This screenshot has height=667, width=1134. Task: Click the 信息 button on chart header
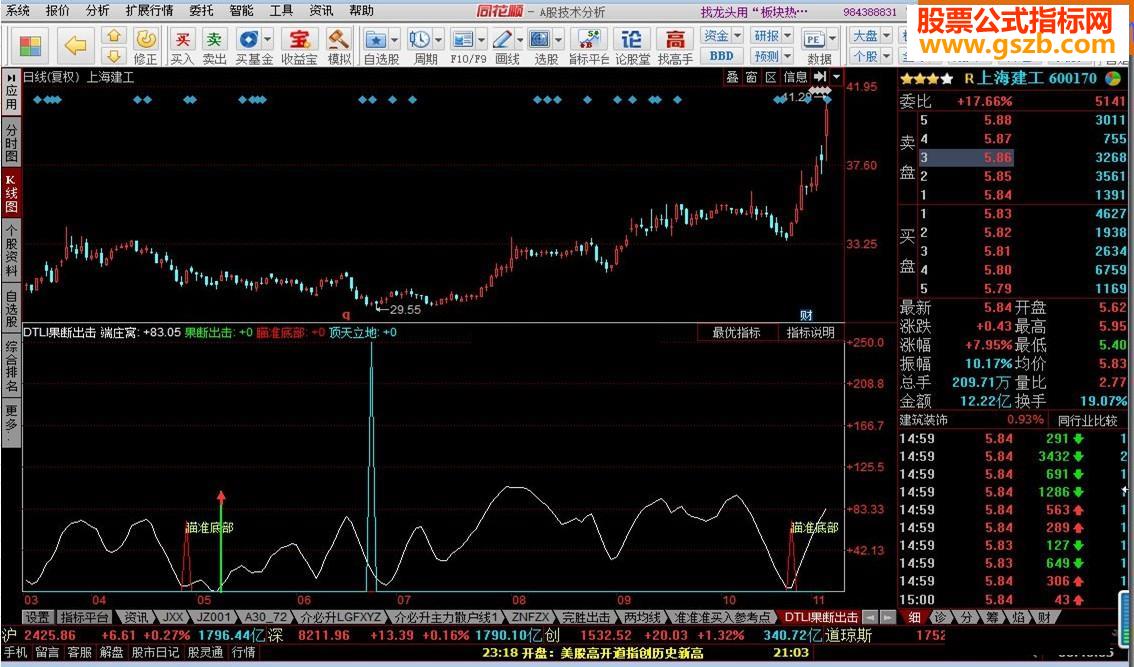795,77
